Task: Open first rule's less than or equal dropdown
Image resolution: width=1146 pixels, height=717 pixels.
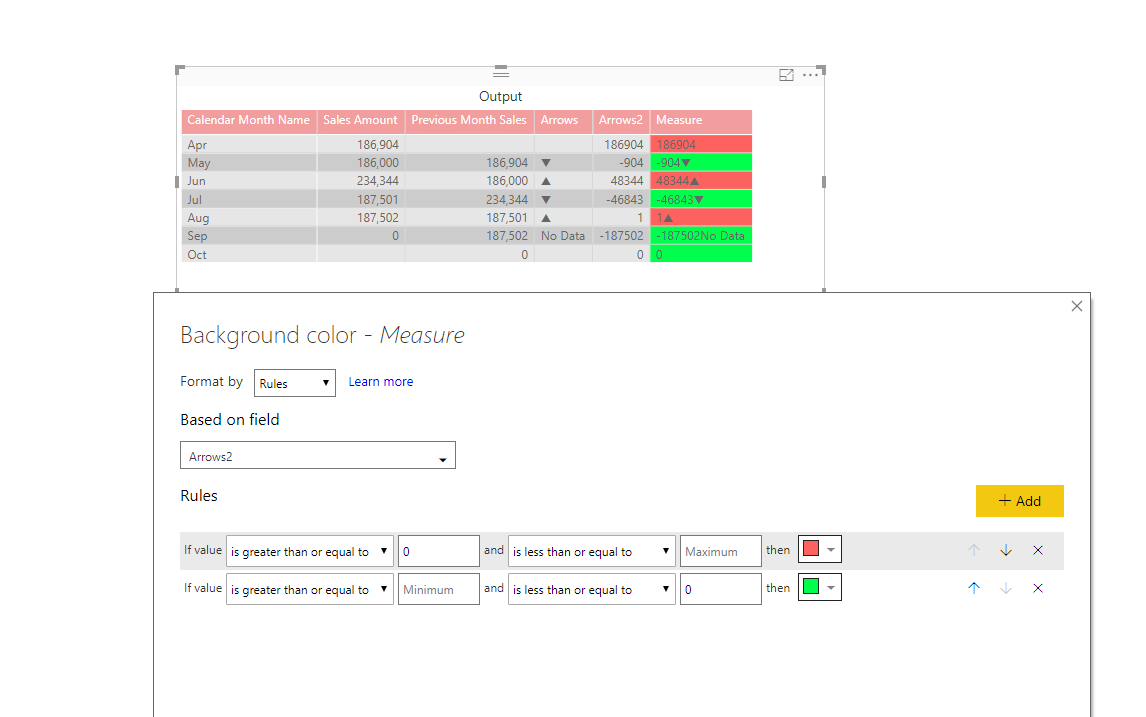Action: coord(592,551)
